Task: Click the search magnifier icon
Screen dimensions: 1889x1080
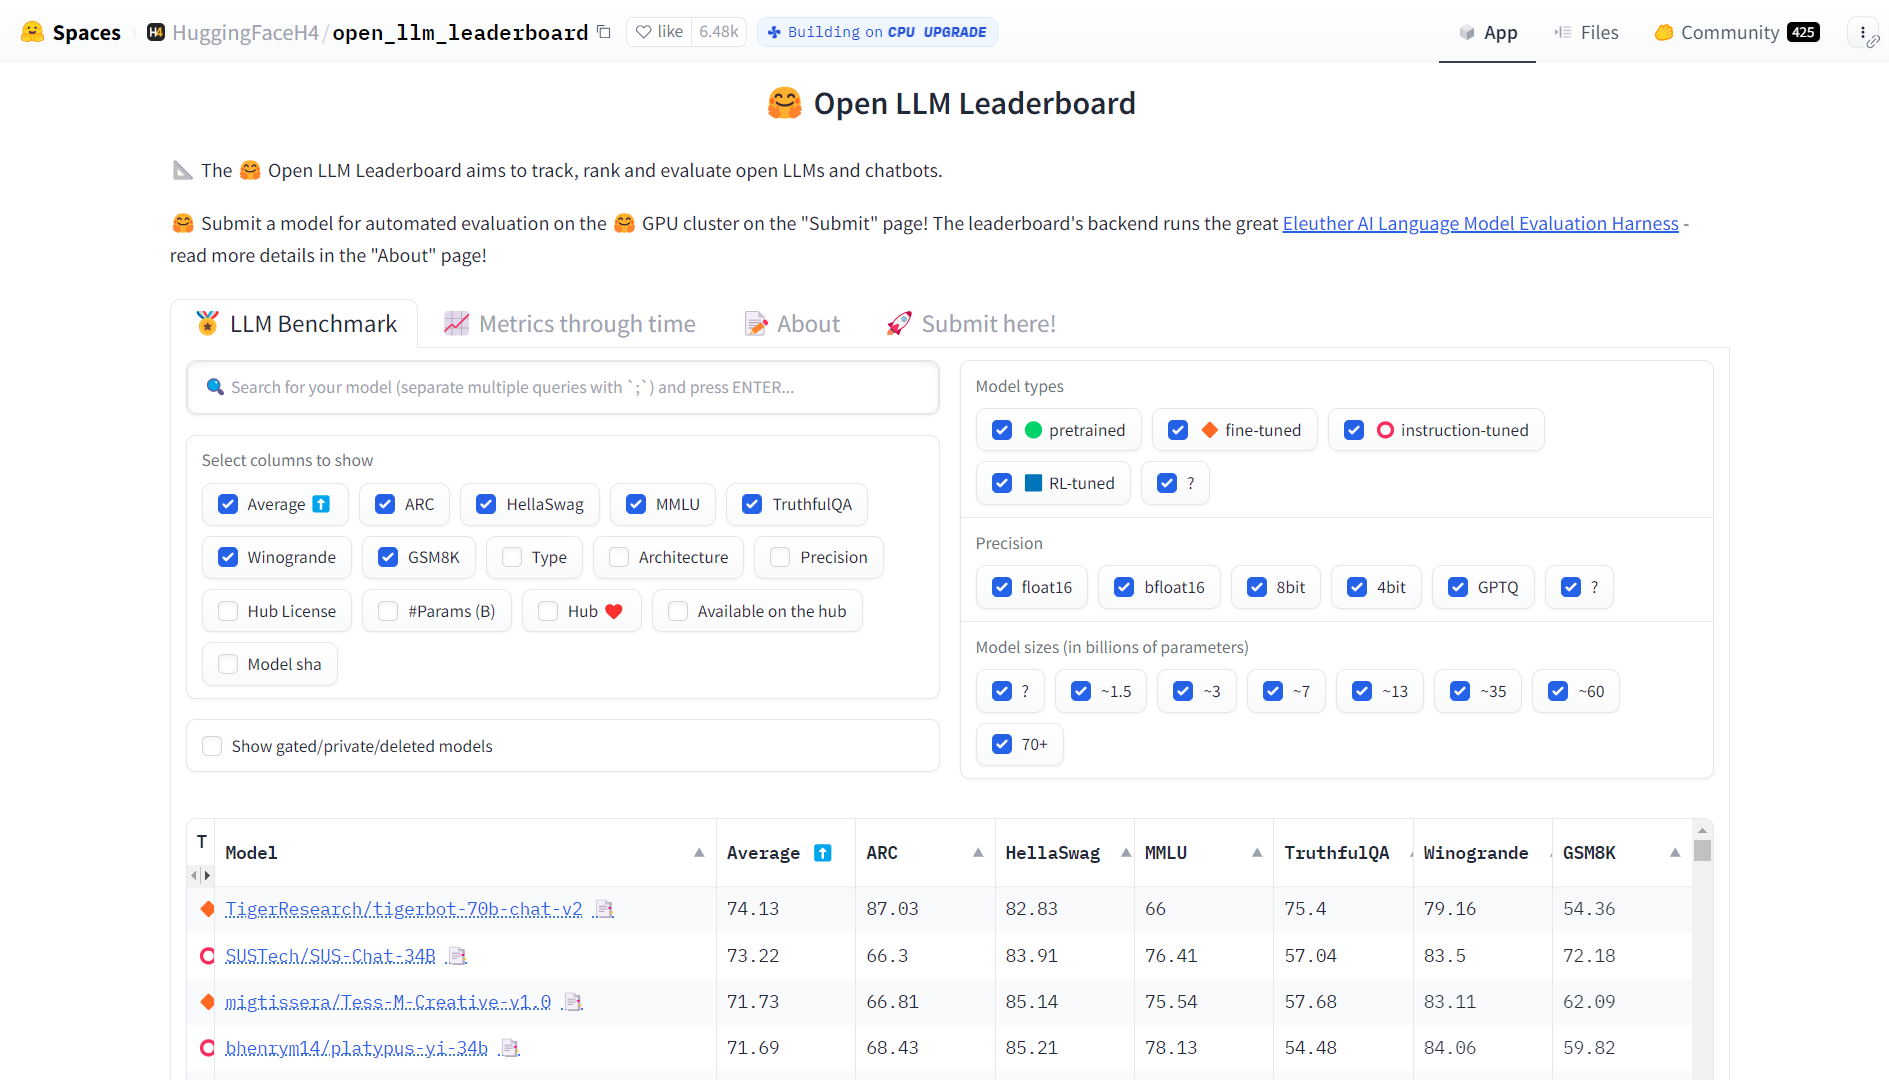Action: pyautogui.click(x=215, y=387)
